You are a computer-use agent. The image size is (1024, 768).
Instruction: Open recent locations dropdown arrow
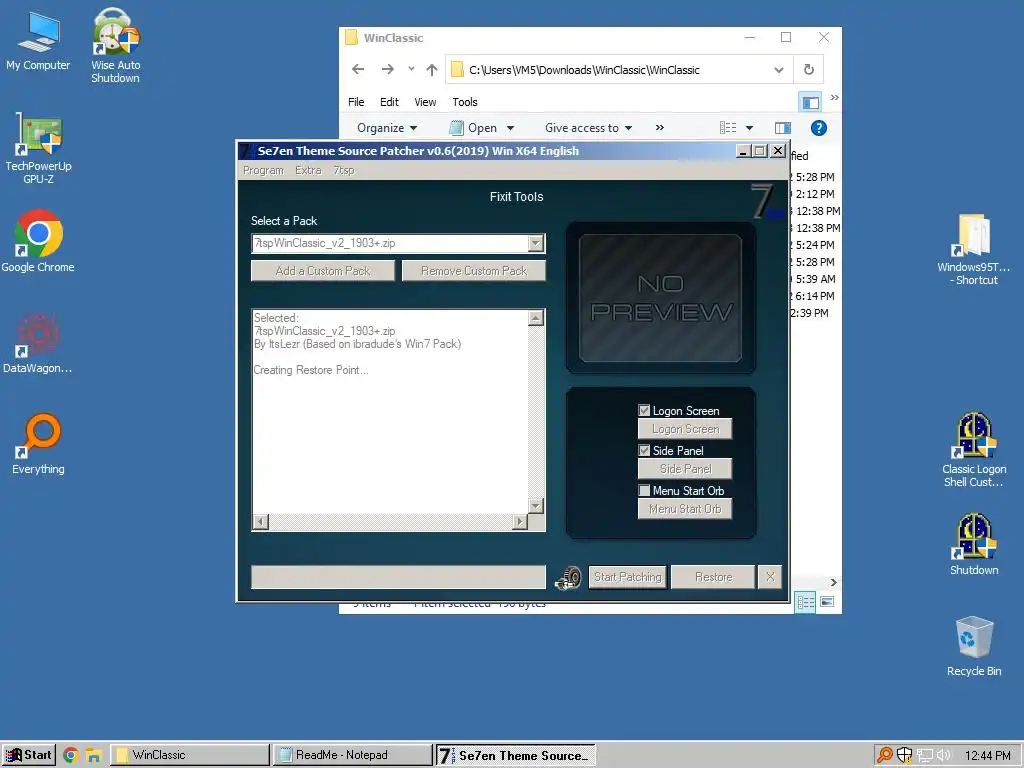pos(411,69)
